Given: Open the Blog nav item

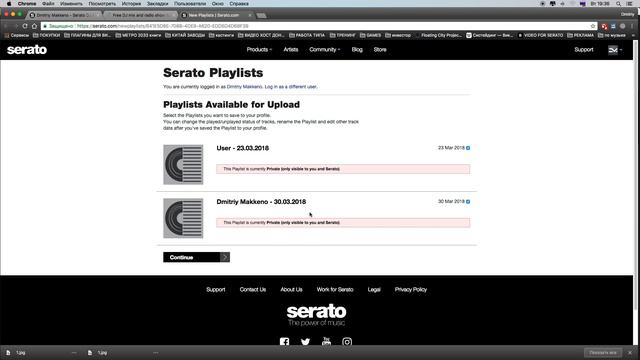Looking at the screenshot, I should (357, 49).
